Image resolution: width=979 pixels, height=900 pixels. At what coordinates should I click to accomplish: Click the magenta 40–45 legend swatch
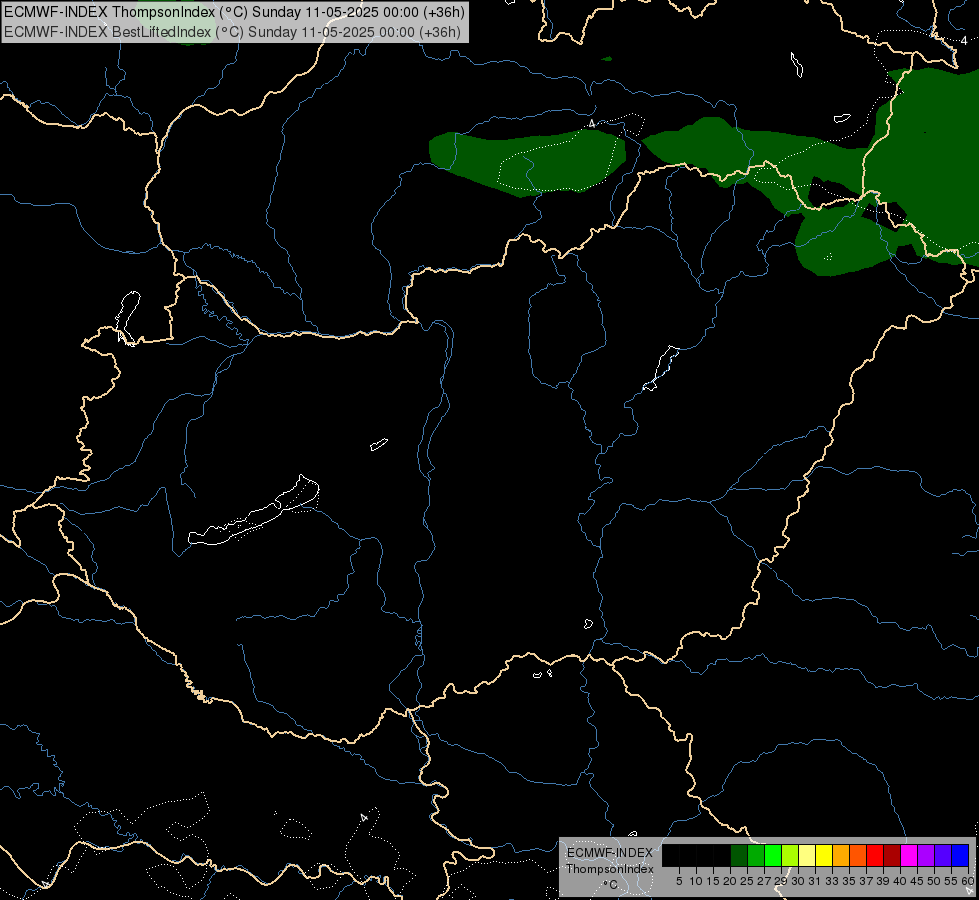909,855
